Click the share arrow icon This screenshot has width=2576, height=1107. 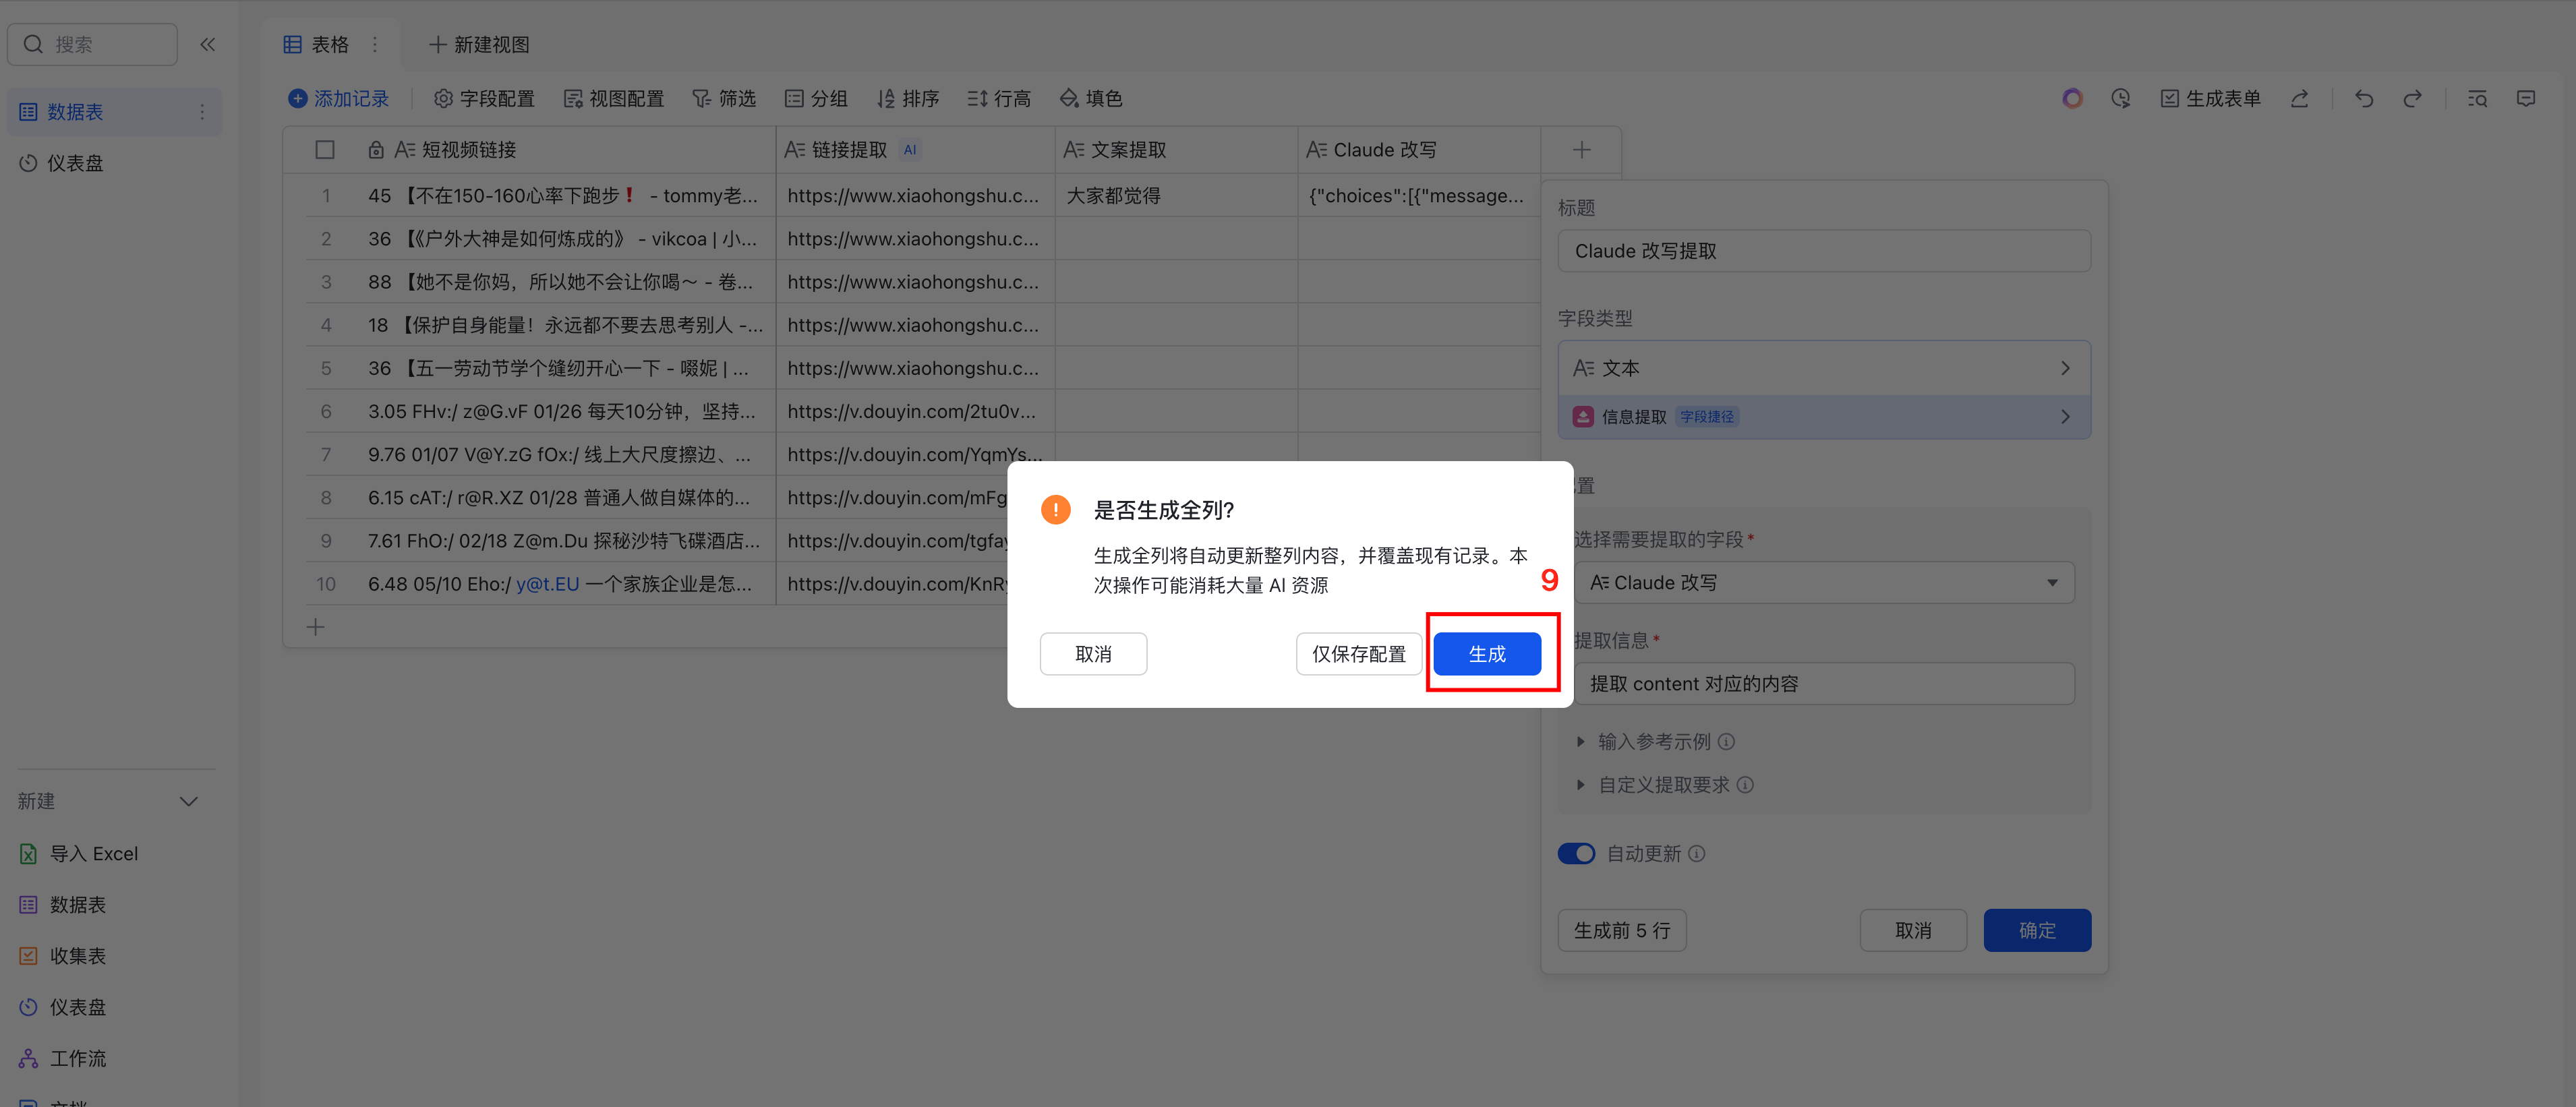(2299, 98)
